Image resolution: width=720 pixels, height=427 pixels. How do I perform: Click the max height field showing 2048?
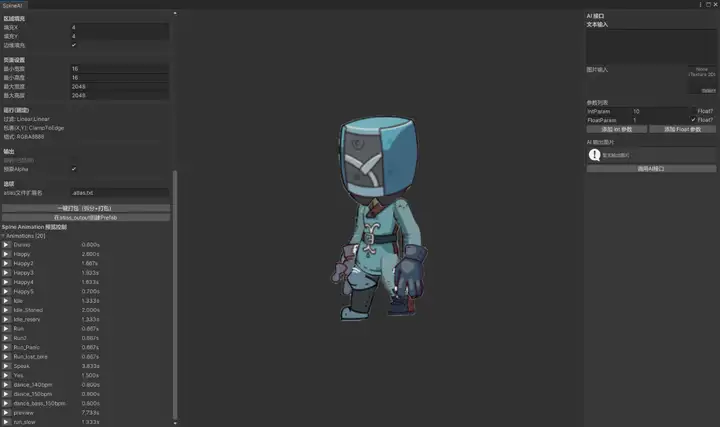click(119, 96)
